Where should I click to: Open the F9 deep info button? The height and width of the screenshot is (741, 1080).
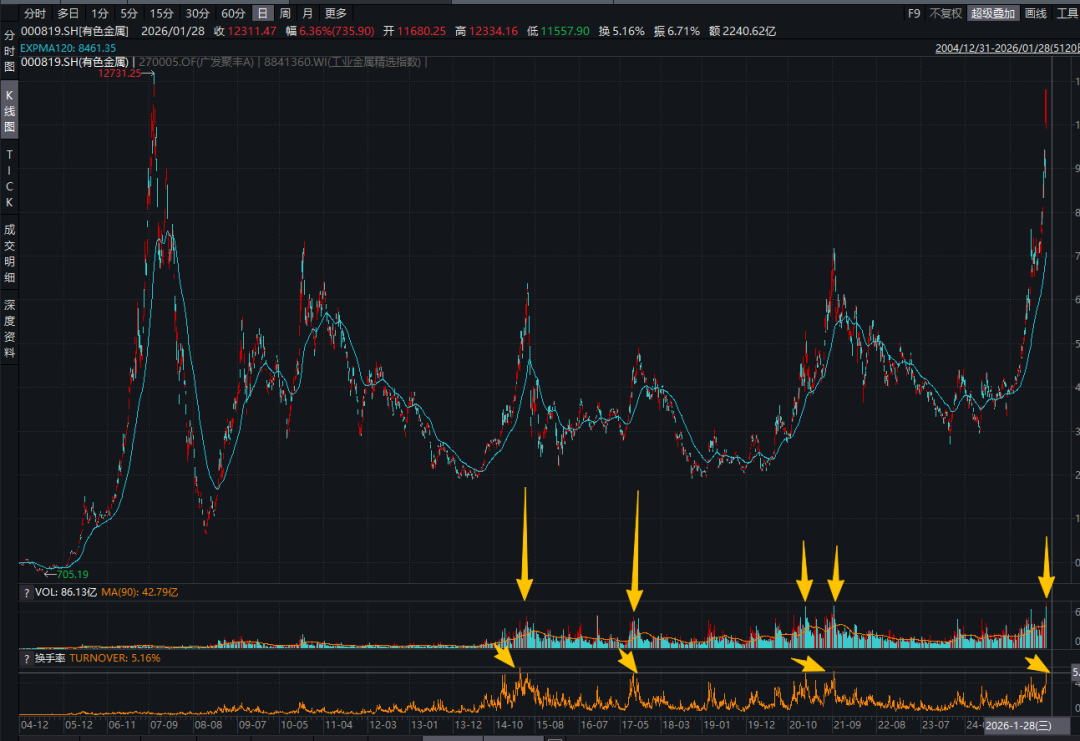(913, 13)
